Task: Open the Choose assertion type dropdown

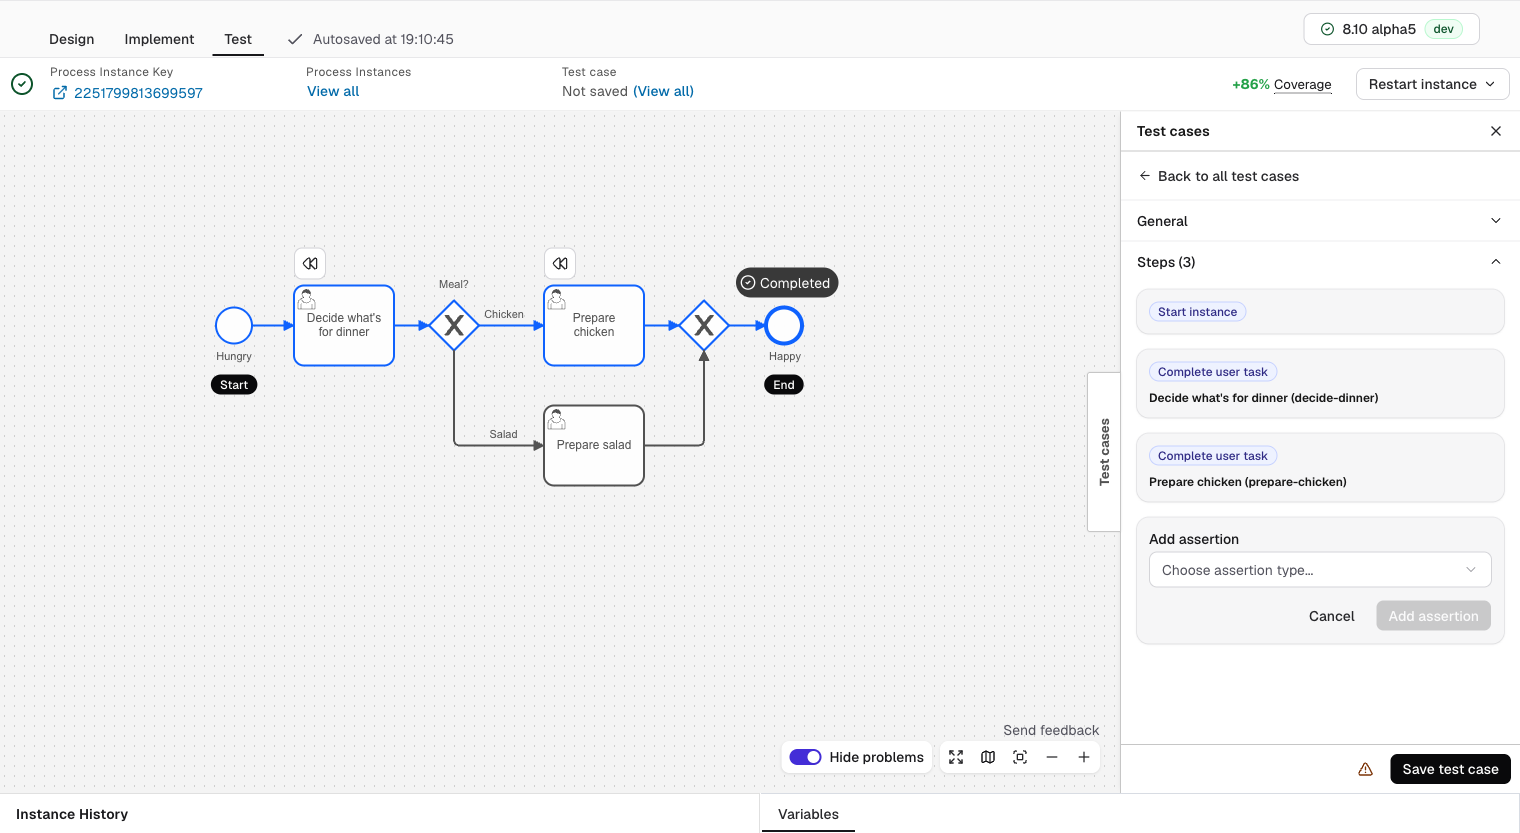Action: click(1320, 570)
